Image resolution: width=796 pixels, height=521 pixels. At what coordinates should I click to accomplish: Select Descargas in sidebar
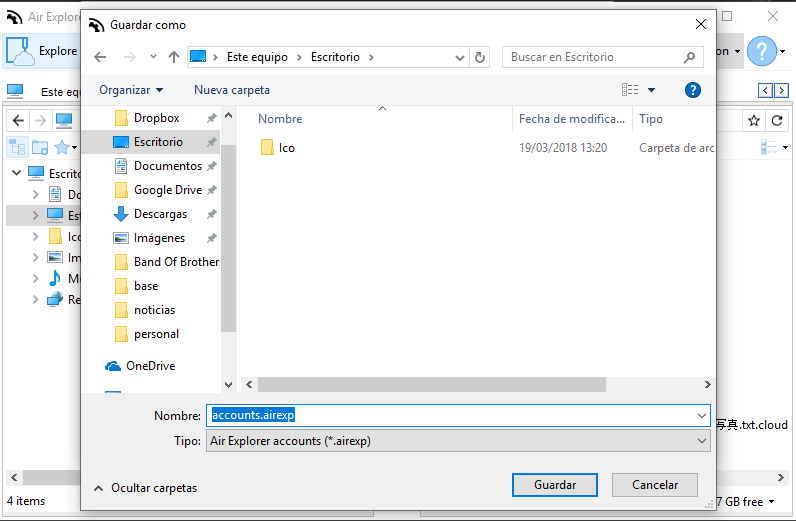coord(160,214)
